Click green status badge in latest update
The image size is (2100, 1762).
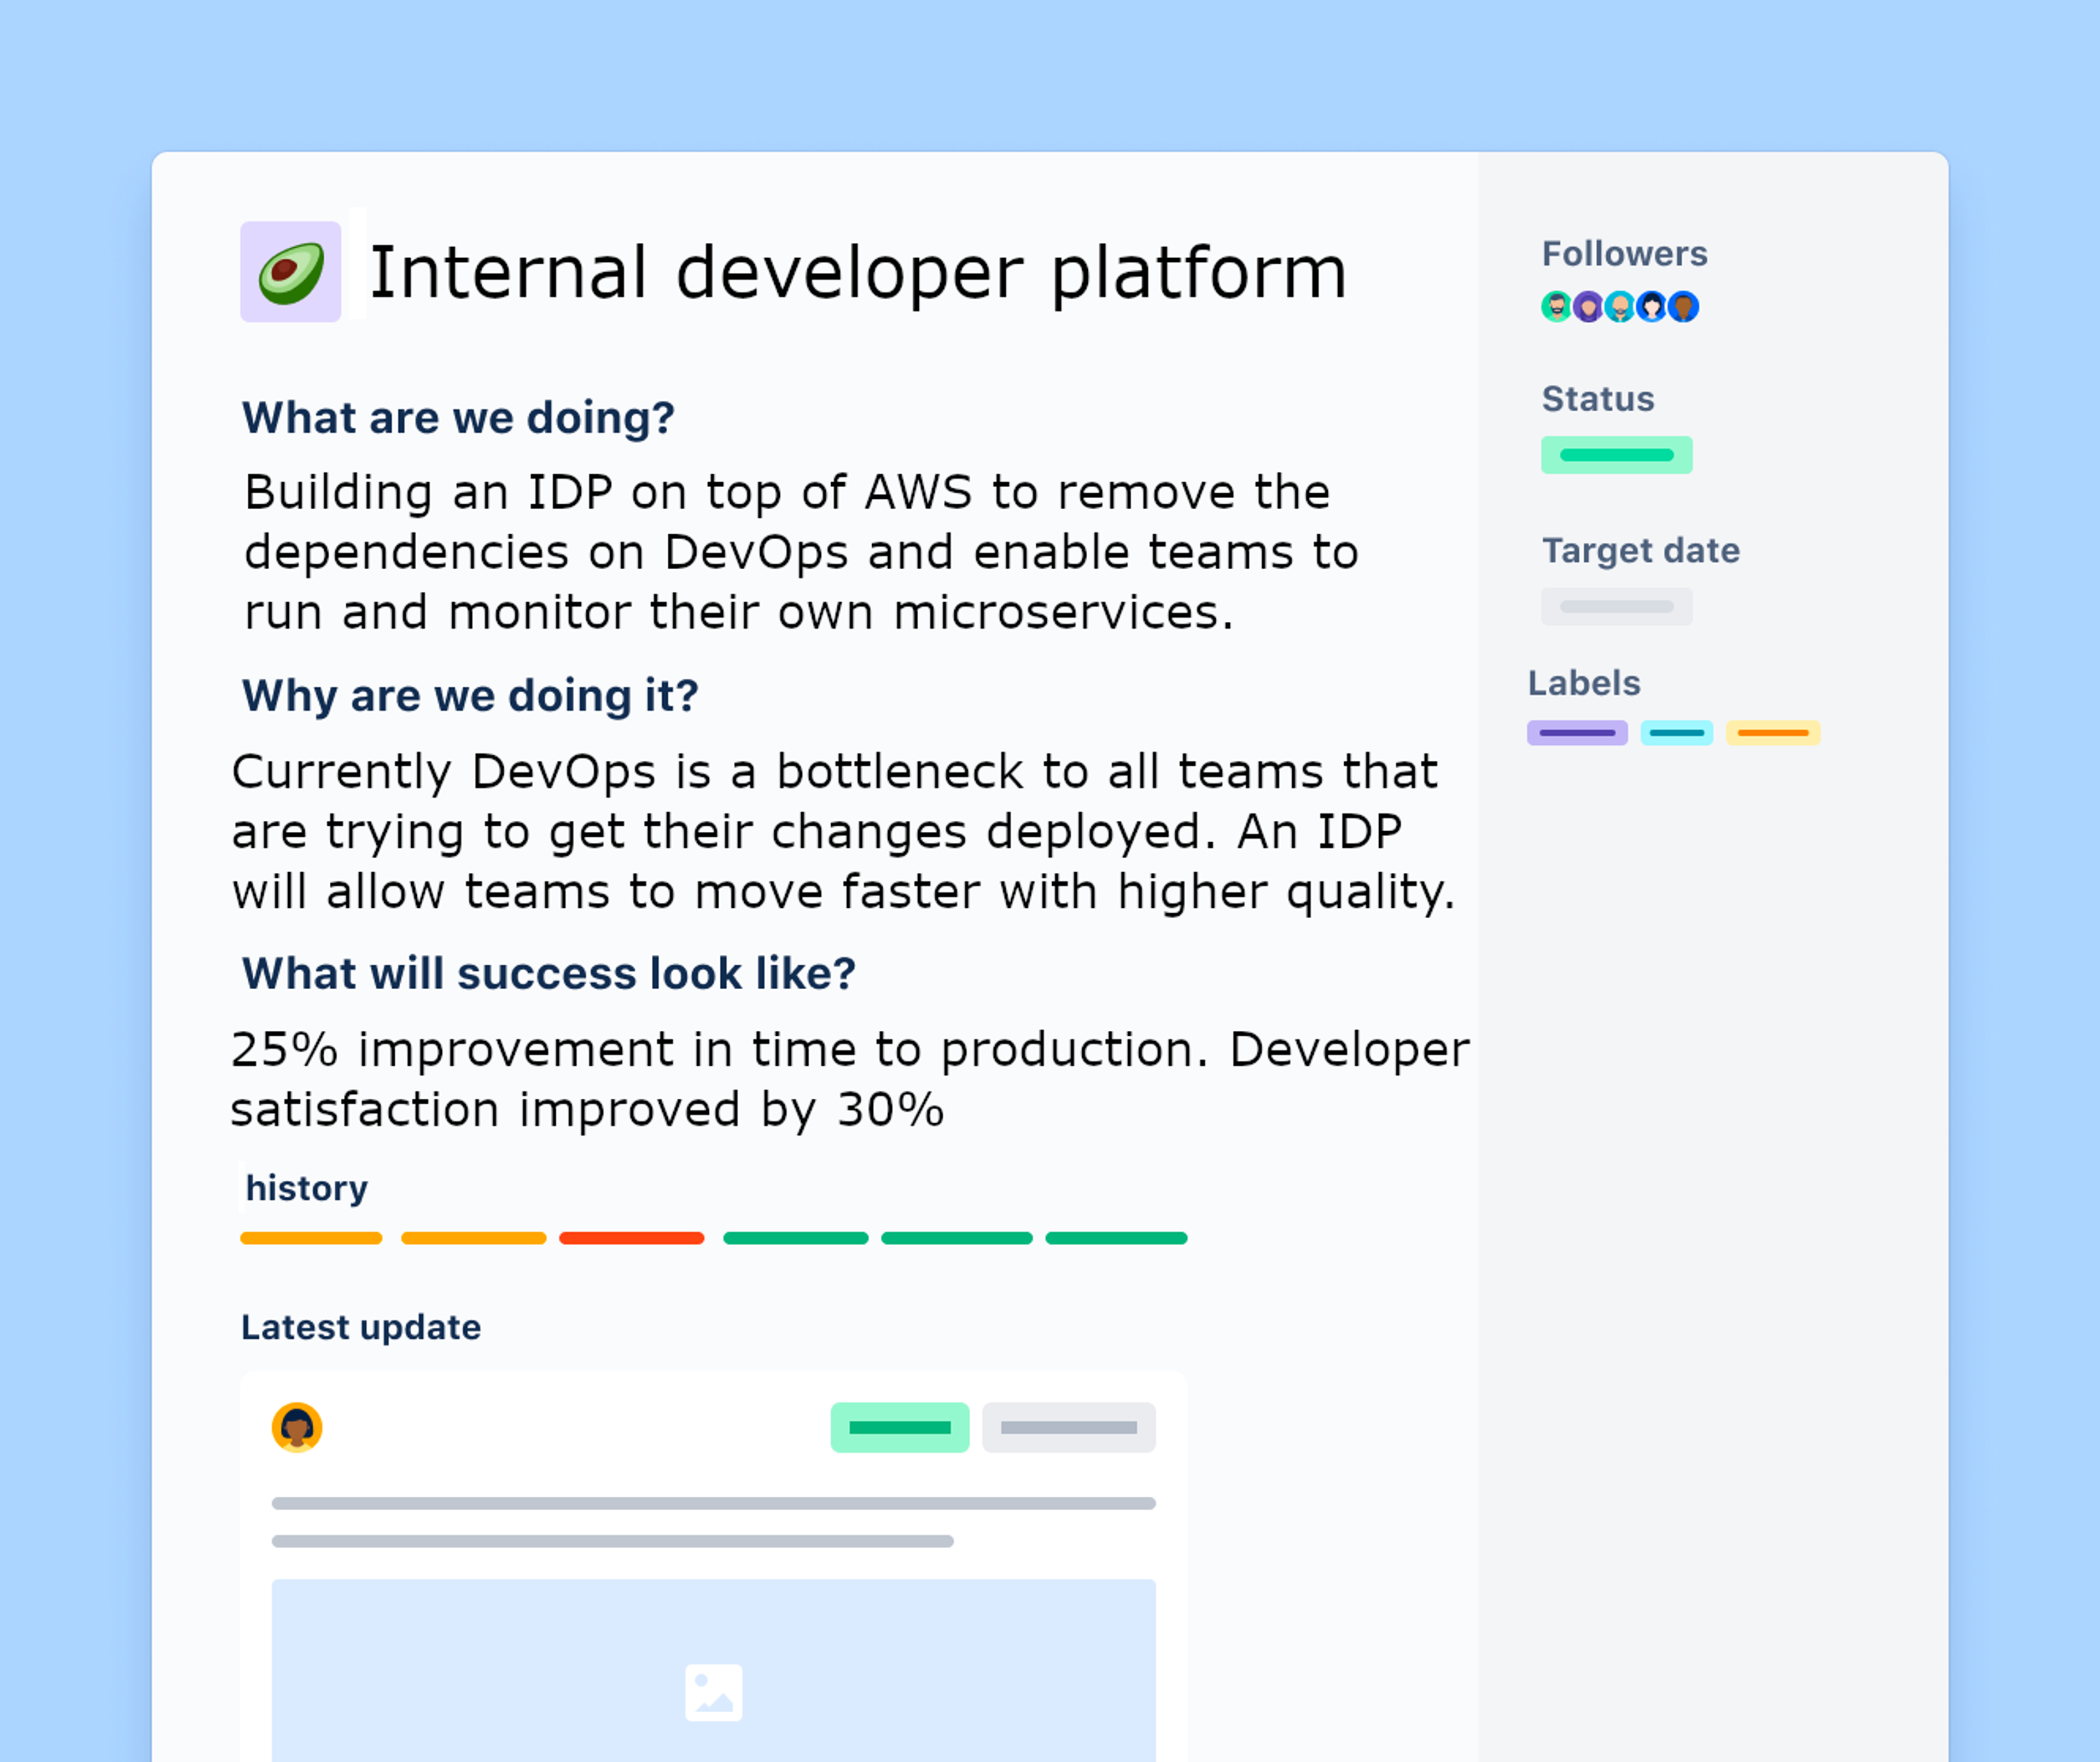pyautogui.click(x=899, y=1427)
